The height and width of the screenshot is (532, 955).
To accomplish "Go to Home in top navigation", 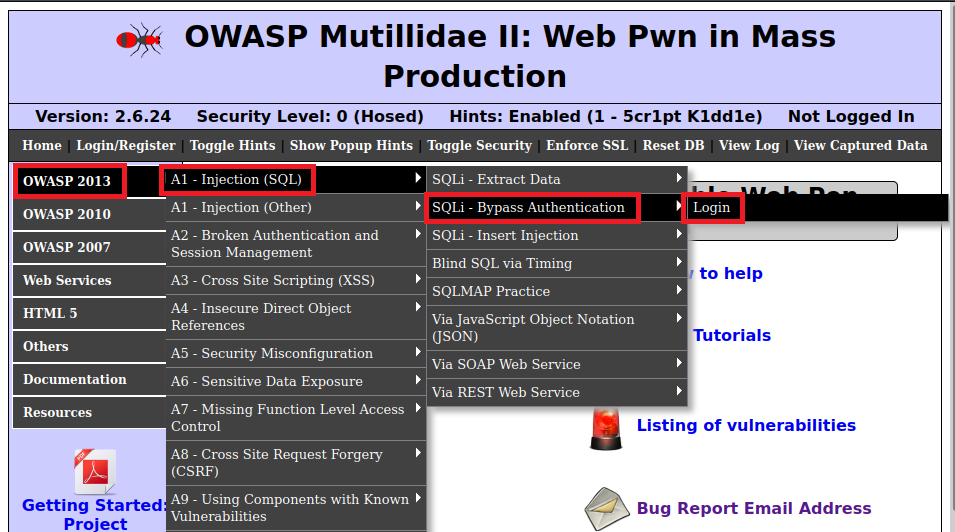I will tap(42, 146).
